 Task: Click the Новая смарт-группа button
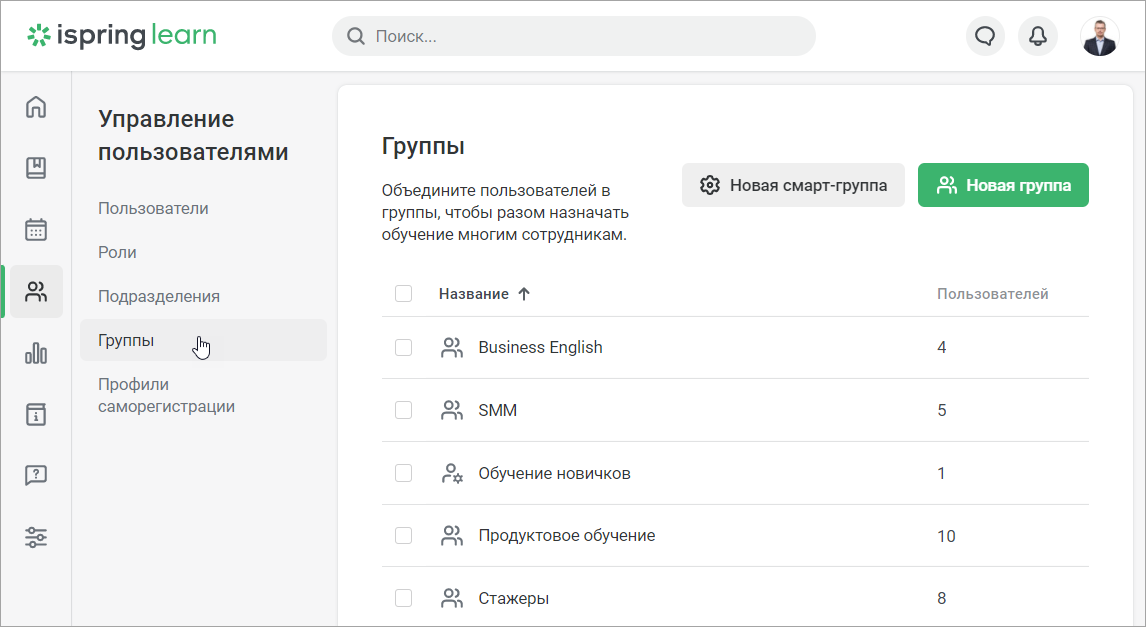click(x=793, y=185)
